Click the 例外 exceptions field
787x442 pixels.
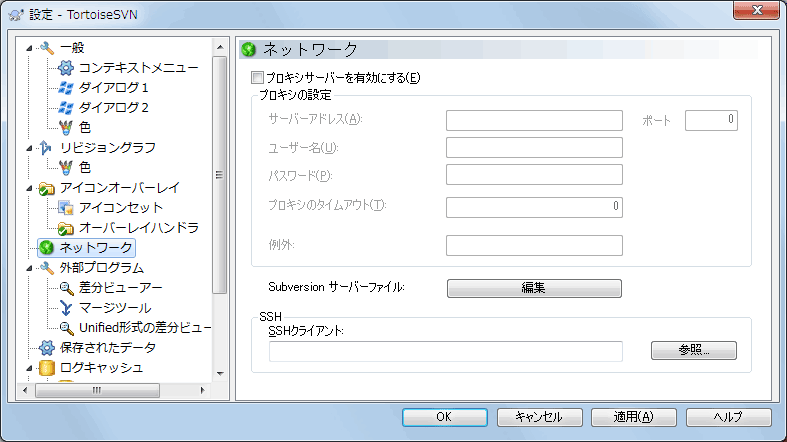coord(534,245)
